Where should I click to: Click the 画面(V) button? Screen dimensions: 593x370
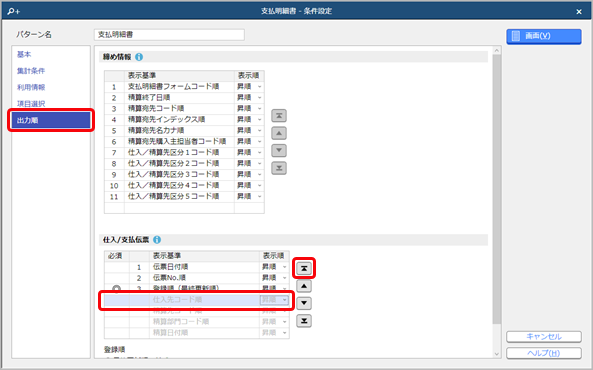tap(544, 36)
